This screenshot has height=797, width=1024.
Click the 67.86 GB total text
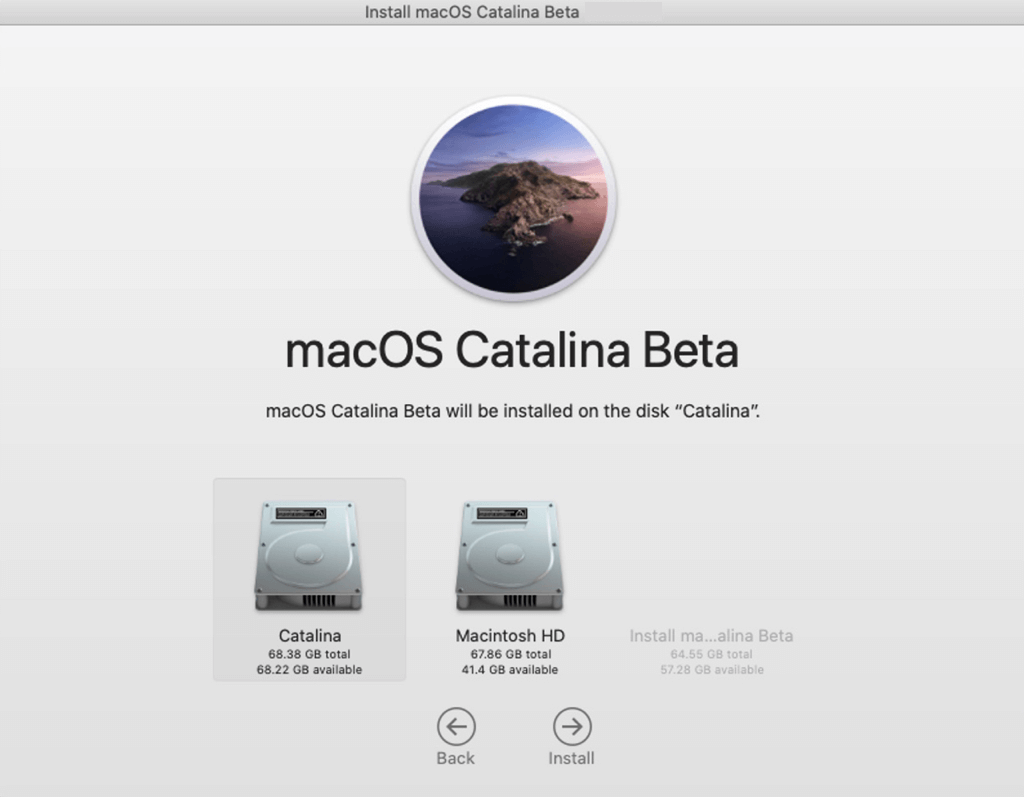tap(511, 654)
